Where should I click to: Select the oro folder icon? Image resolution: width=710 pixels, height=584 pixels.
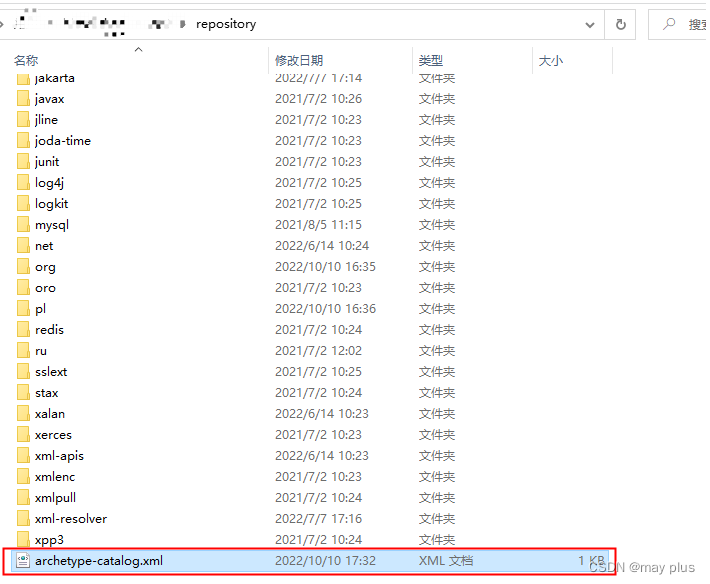[23, 287]
